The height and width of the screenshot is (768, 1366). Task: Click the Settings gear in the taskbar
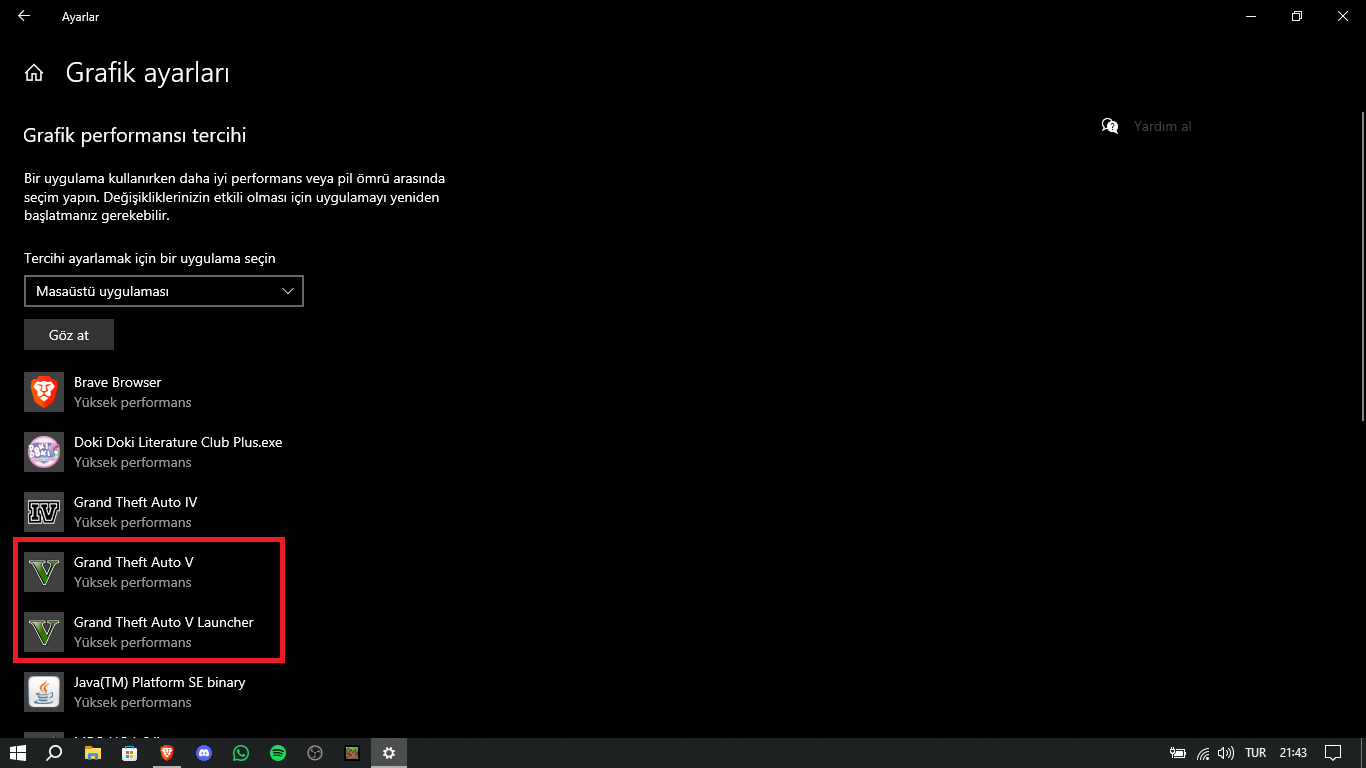coord(389,753)
